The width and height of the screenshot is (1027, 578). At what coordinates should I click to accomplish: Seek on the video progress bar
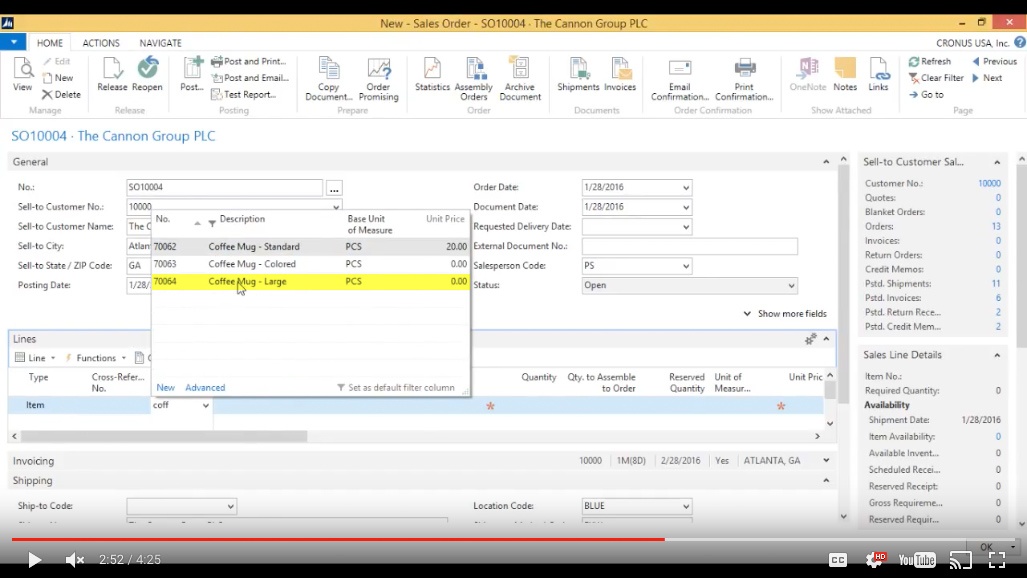point(514,539)
